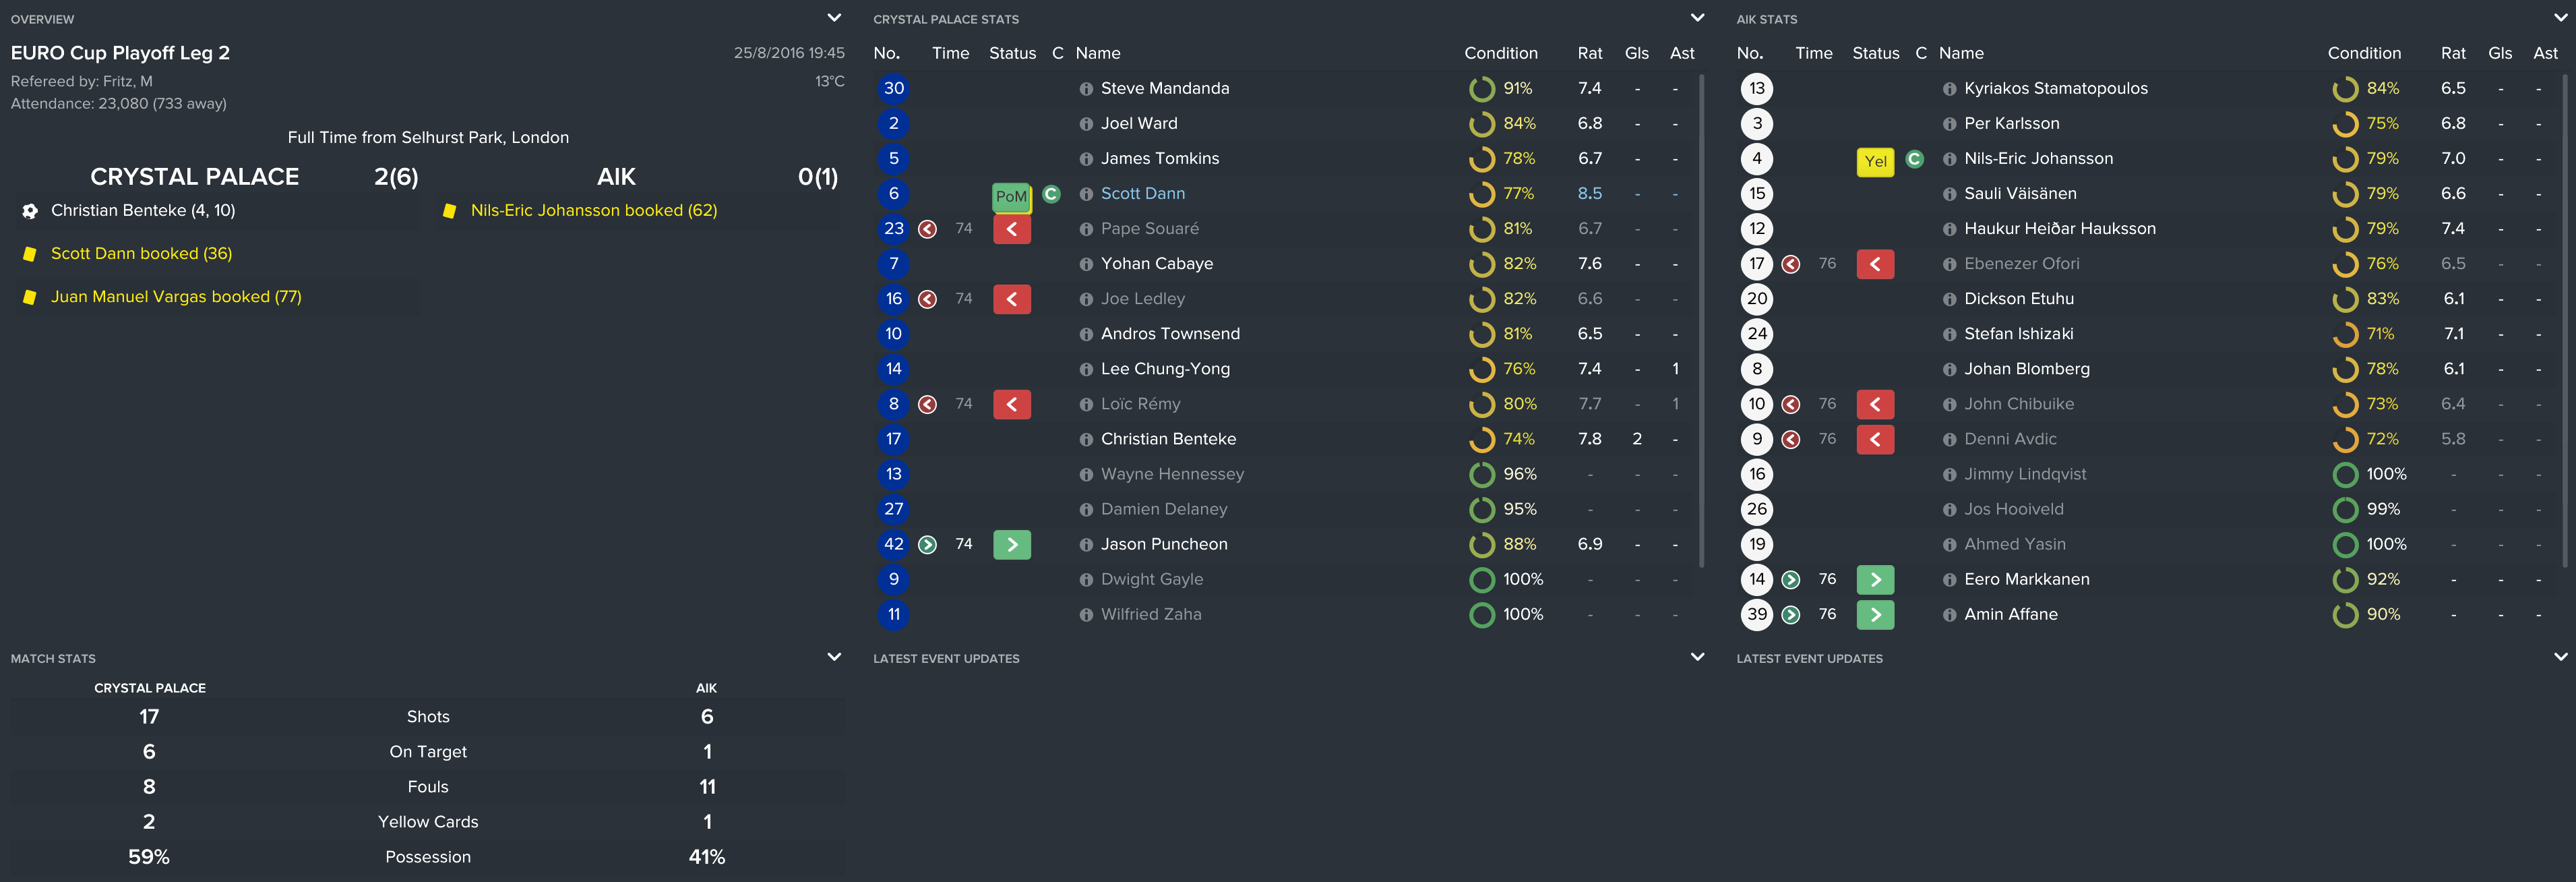Click goal ball icon next to Christian Benteke
Viewport: 2576px width, 882px height.
[30, 211]
